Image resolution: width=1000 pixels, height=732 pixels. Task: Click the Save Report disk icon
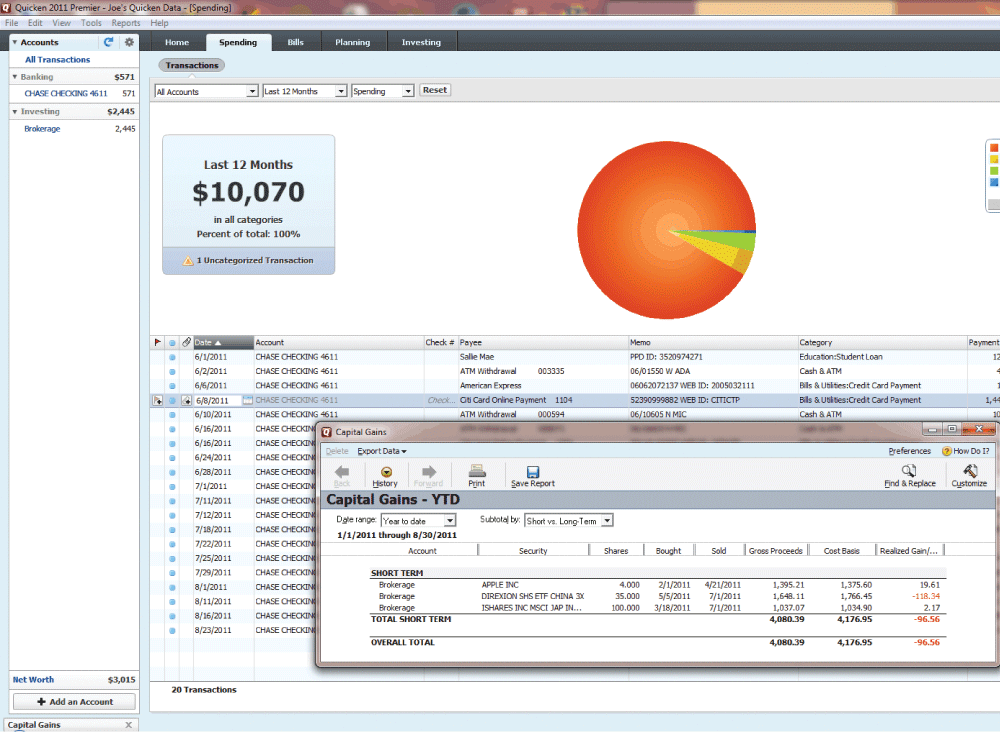pyautogui.click(x=533, y=472)
